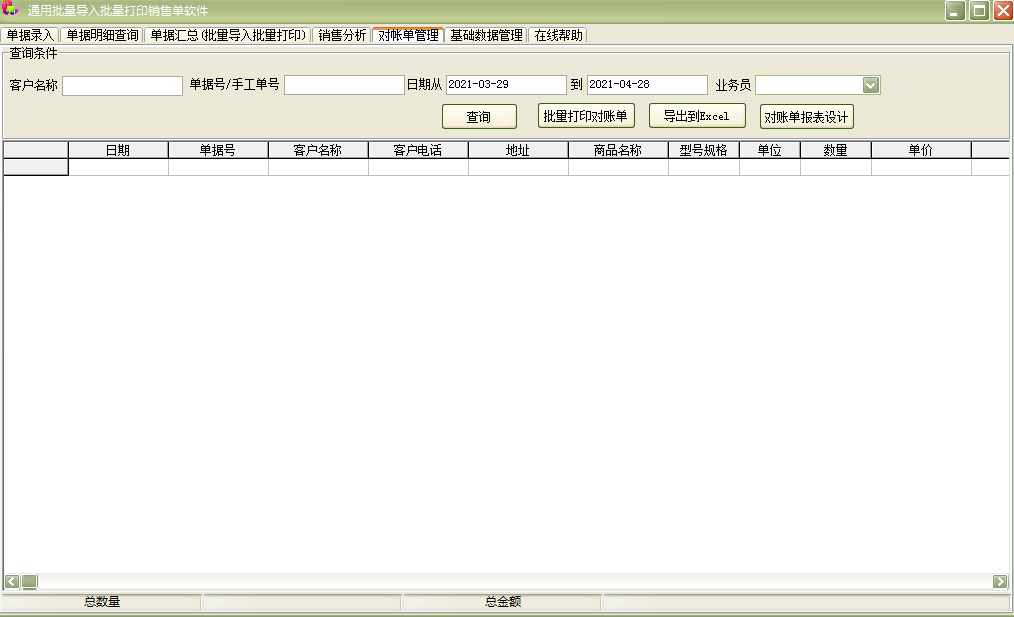Viewport: 1014px width, 617px height.
Task: Click the 地址 column header
Action: 518,150
